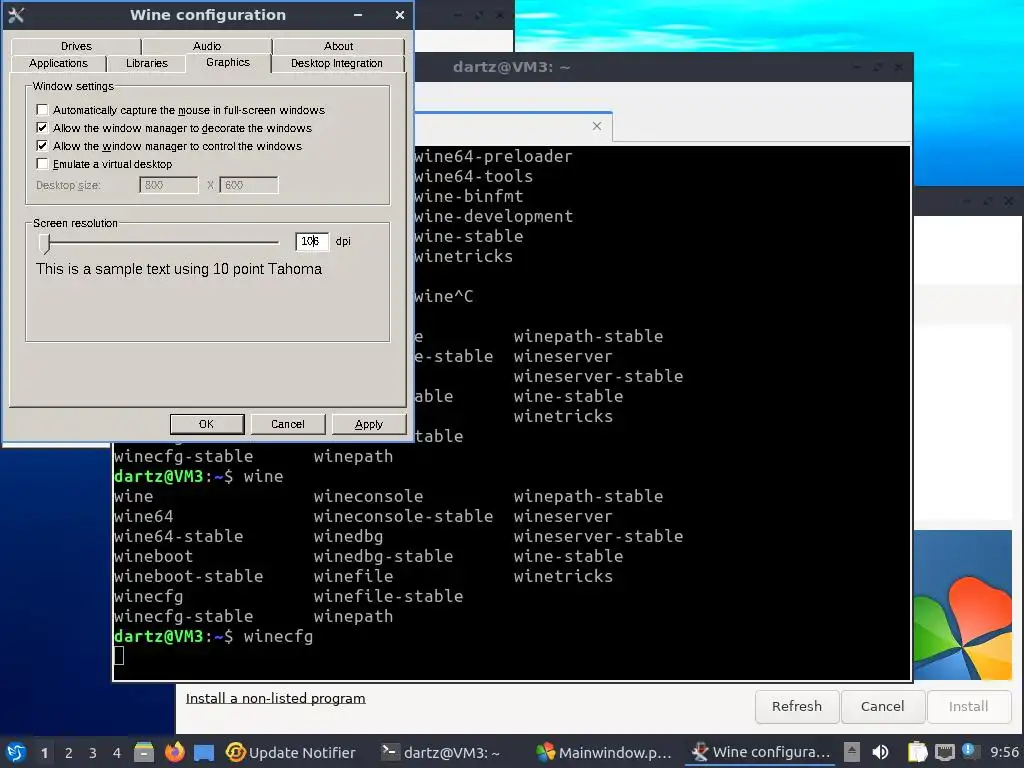
Task: Click Refresh in the background window
Action: (x=797, y=707)
